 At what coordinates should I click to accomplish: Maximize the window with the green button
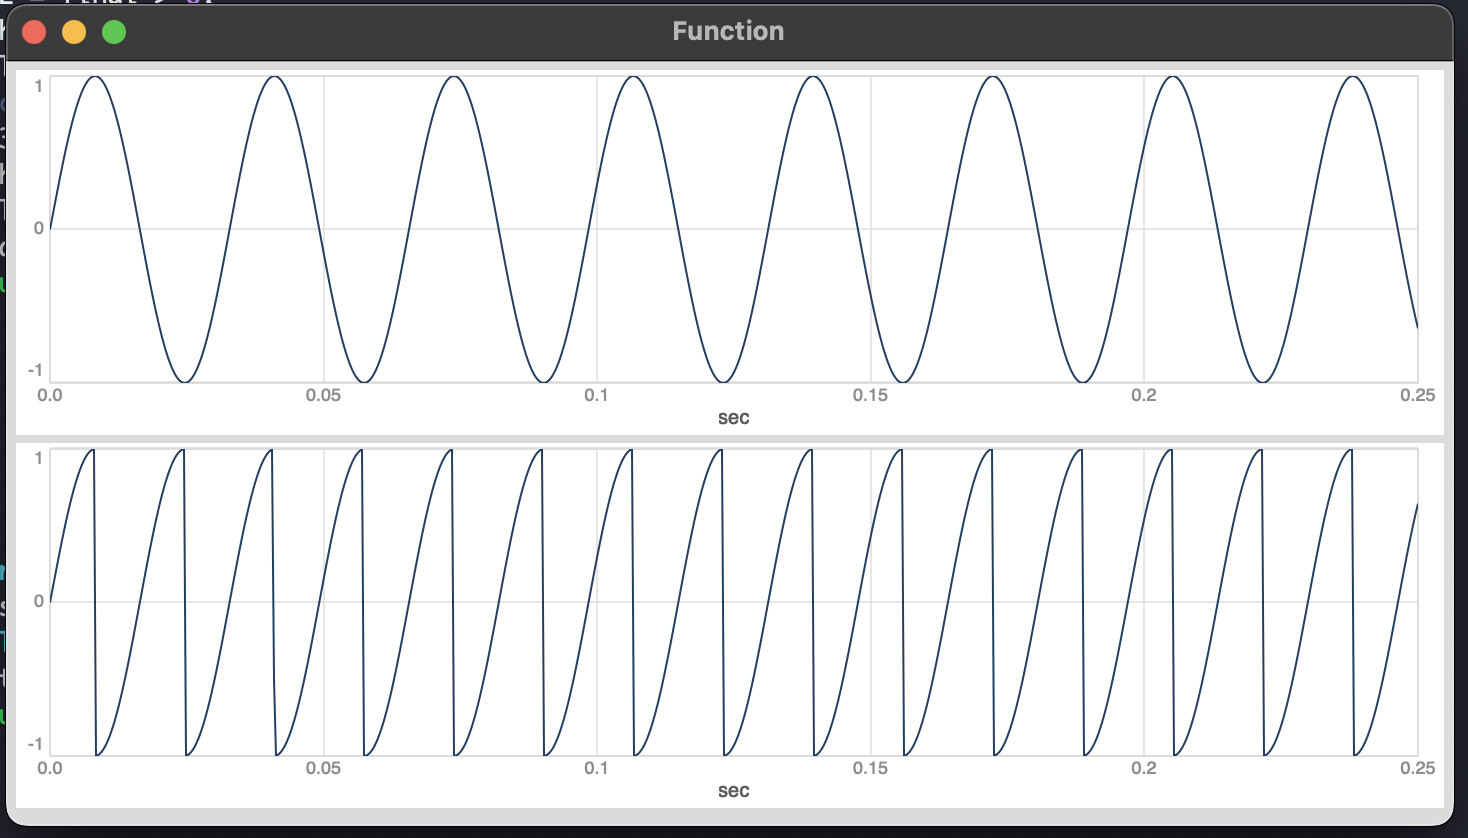click(x=114, y=32)
